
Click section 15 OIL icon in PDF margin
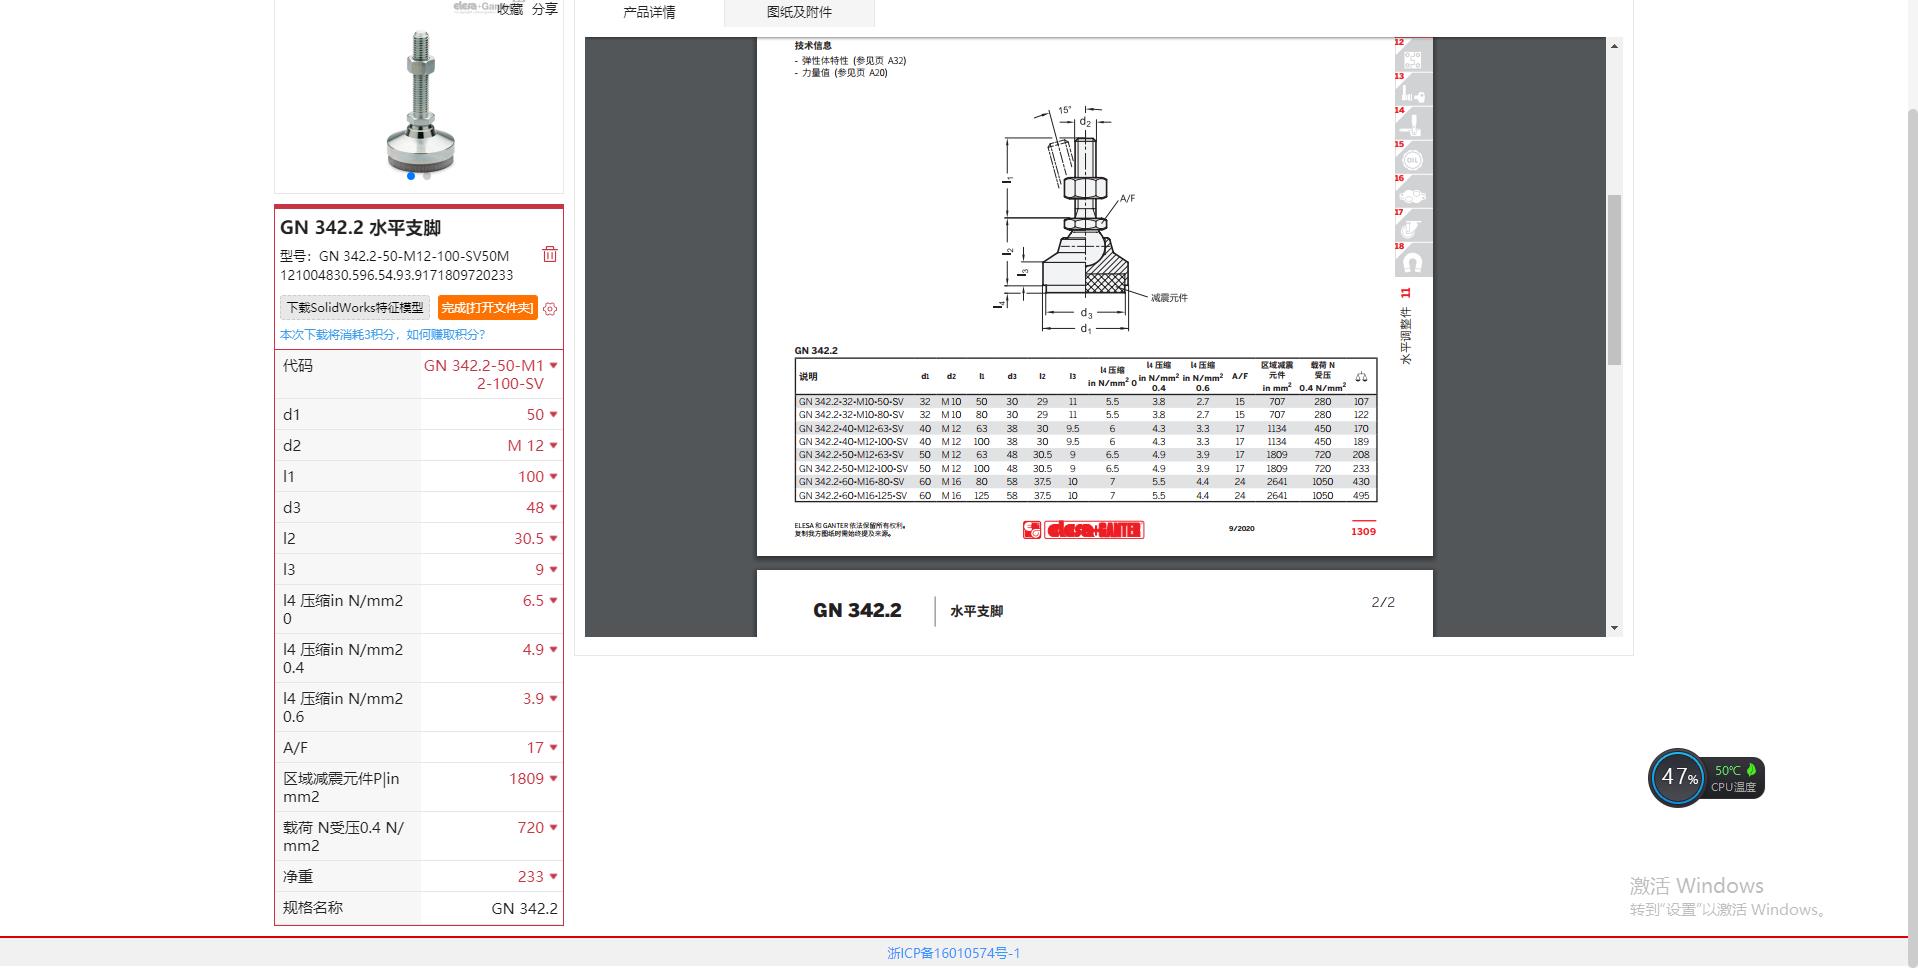pos(1412,160)
